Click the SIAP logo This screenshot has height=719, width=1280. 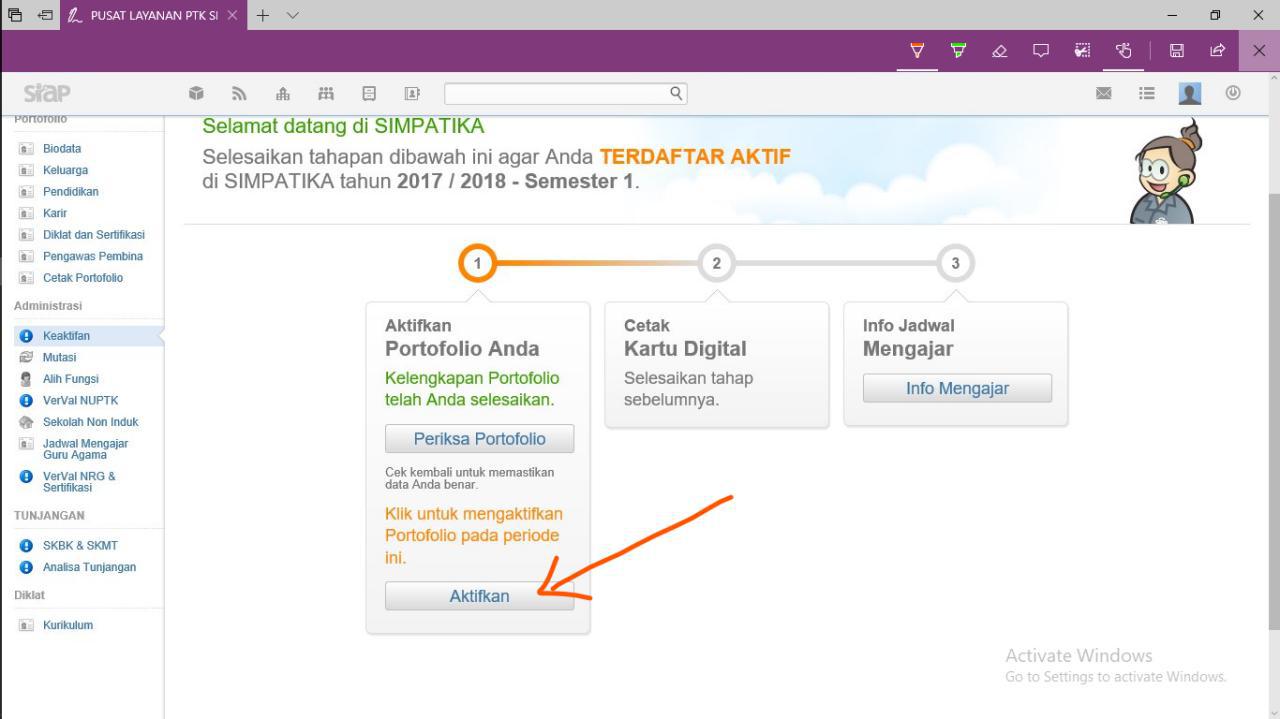(47, 93)
